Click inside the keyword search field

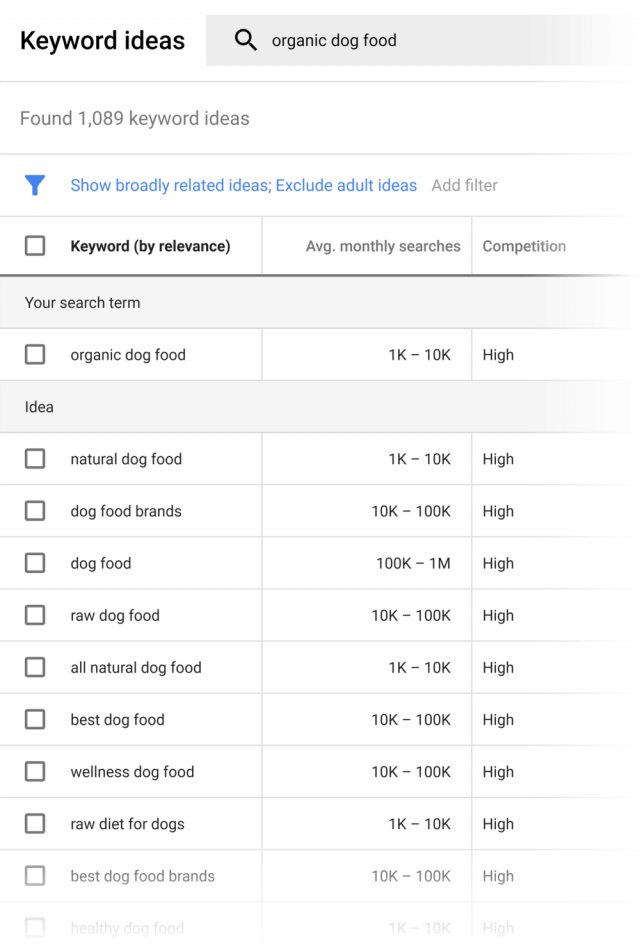coord(400,40)
